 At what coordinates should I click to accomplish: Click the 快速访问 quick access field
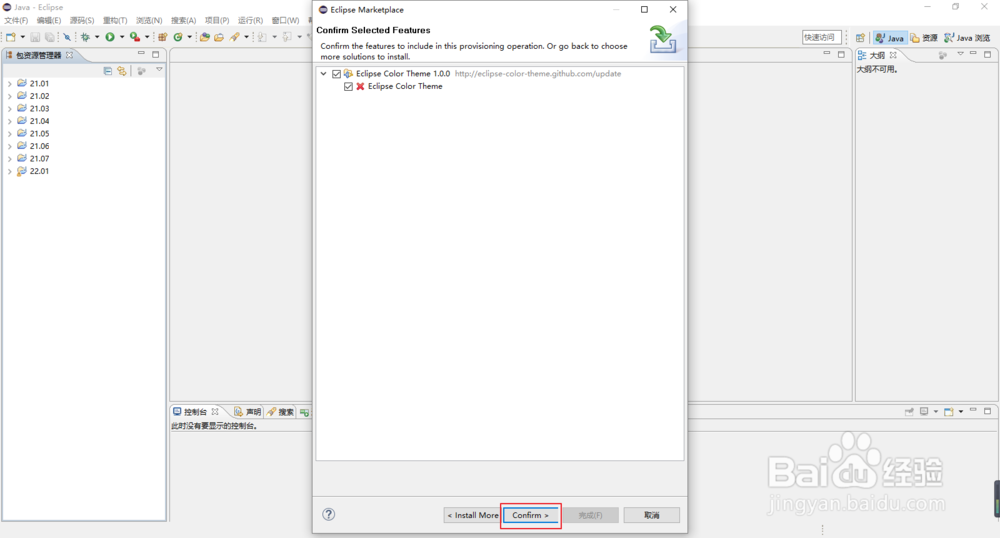coord(821,38)
